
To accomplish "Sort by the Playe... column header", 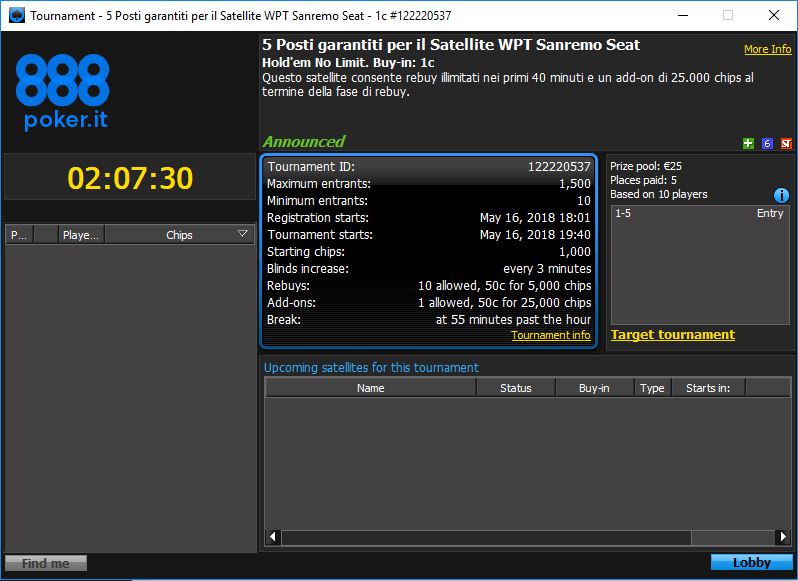I will pyautogui.click(x=81, y=235).
